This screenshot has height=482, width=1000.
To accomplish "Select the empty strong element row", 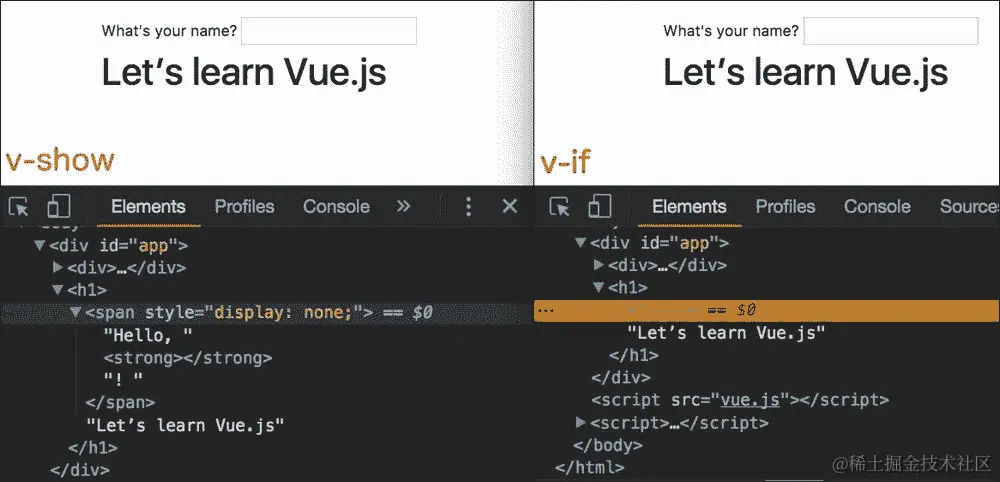I will point(188,358).
